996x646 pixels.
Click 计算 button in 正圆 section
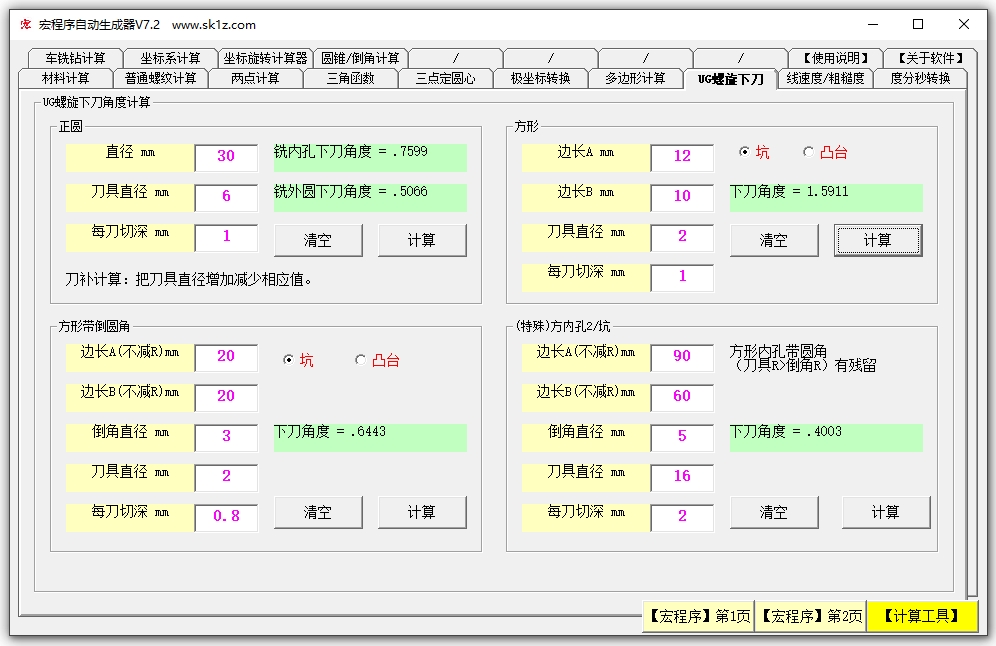(422, 240)
